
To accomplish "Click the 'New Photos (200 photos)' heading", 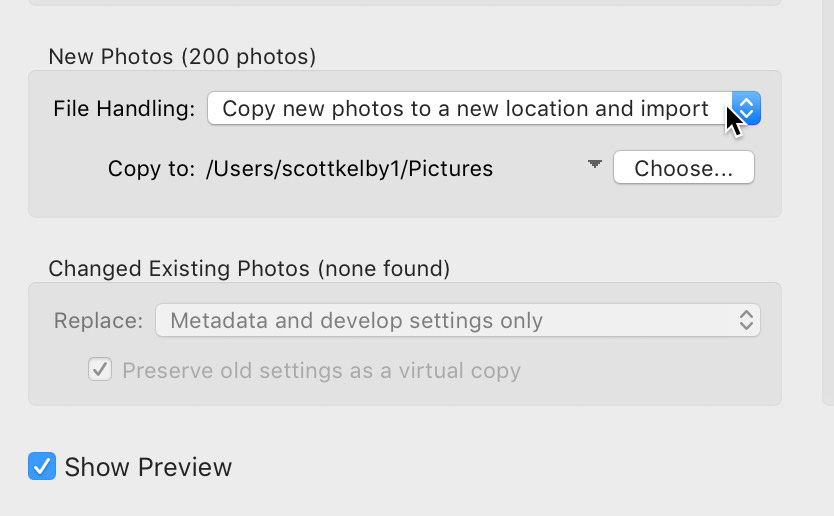I will pos(182,56).
